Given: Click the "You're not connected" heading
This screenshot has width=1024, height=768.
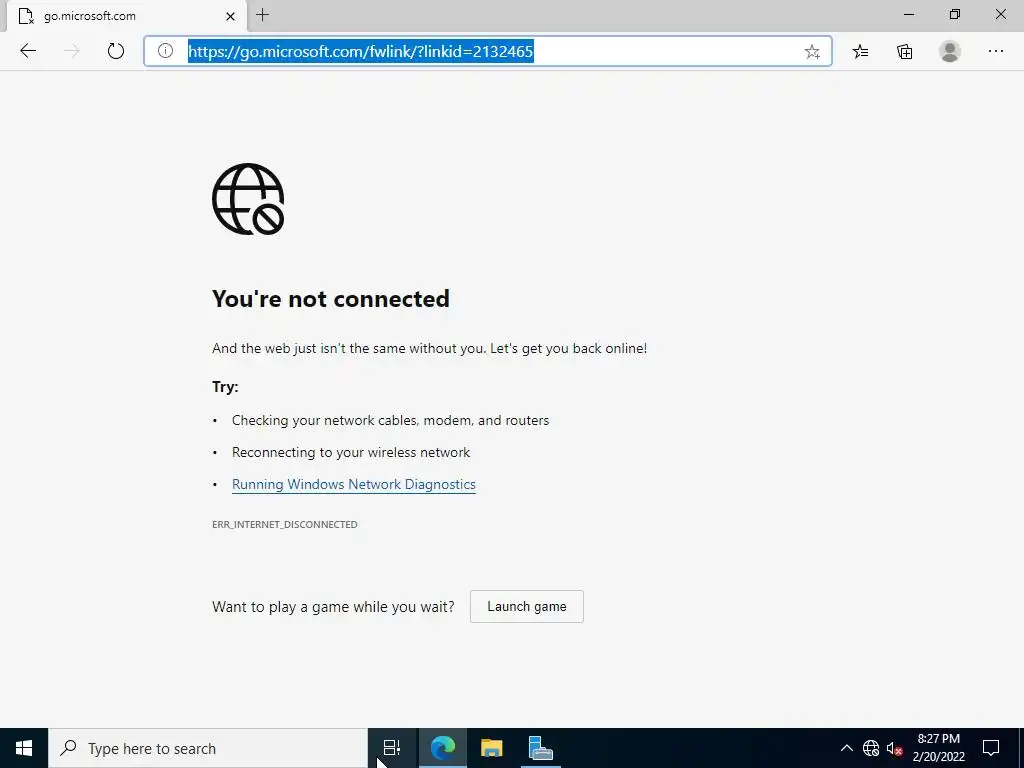Looking at the screenshot, I should click(x=330, y=298).
